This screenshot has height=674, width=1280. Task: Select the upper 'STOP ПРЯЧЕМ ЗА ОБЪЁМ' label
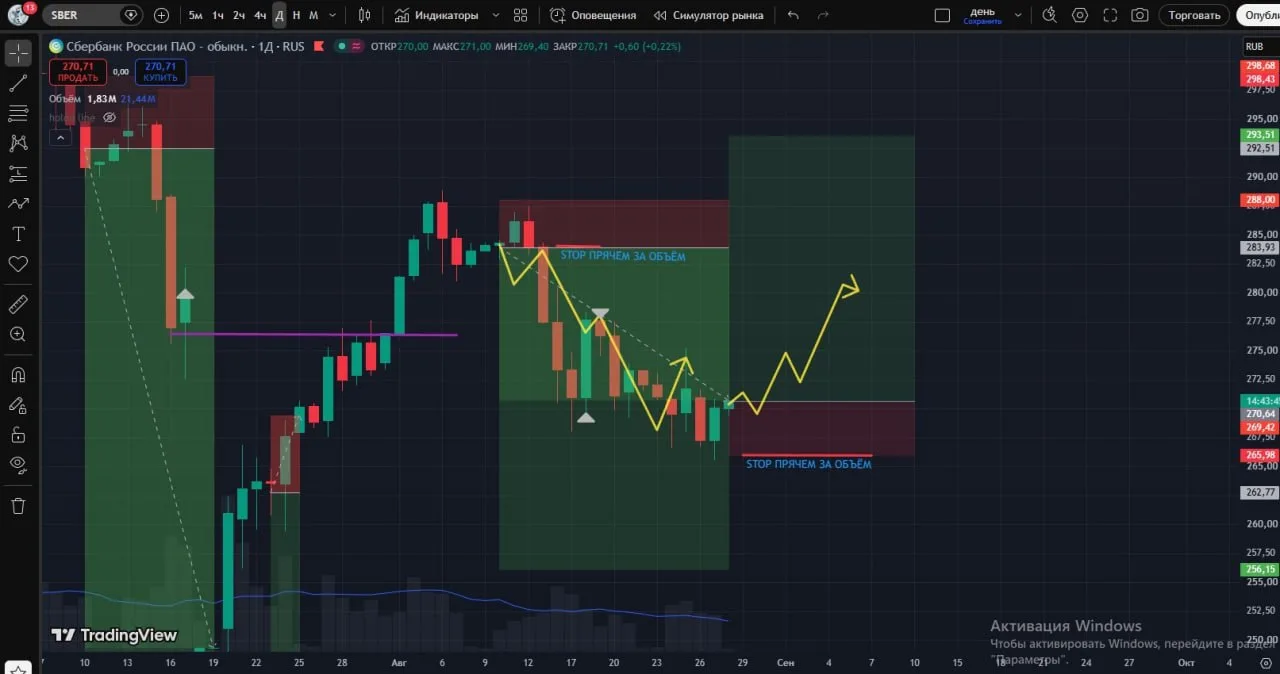623,256
